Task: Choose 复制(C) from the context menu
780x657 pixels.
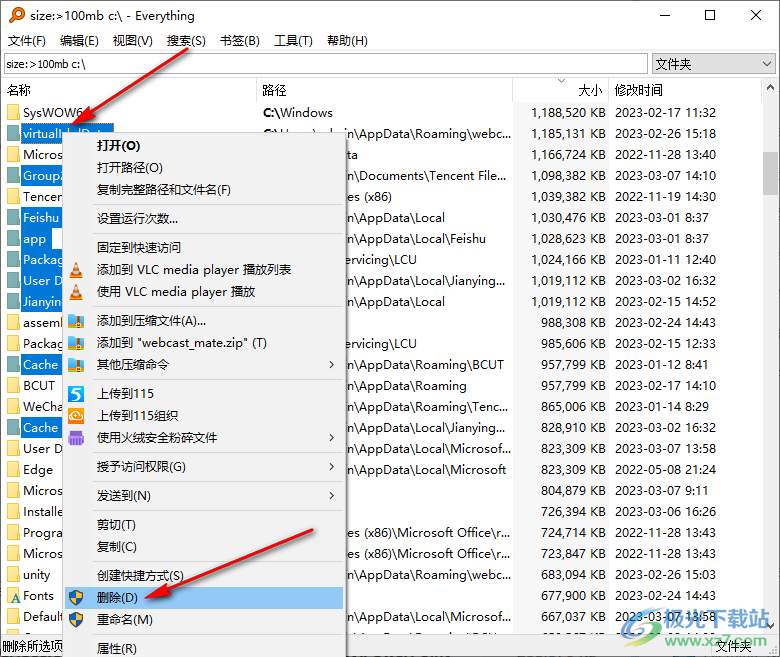Action: click(204, 547)
